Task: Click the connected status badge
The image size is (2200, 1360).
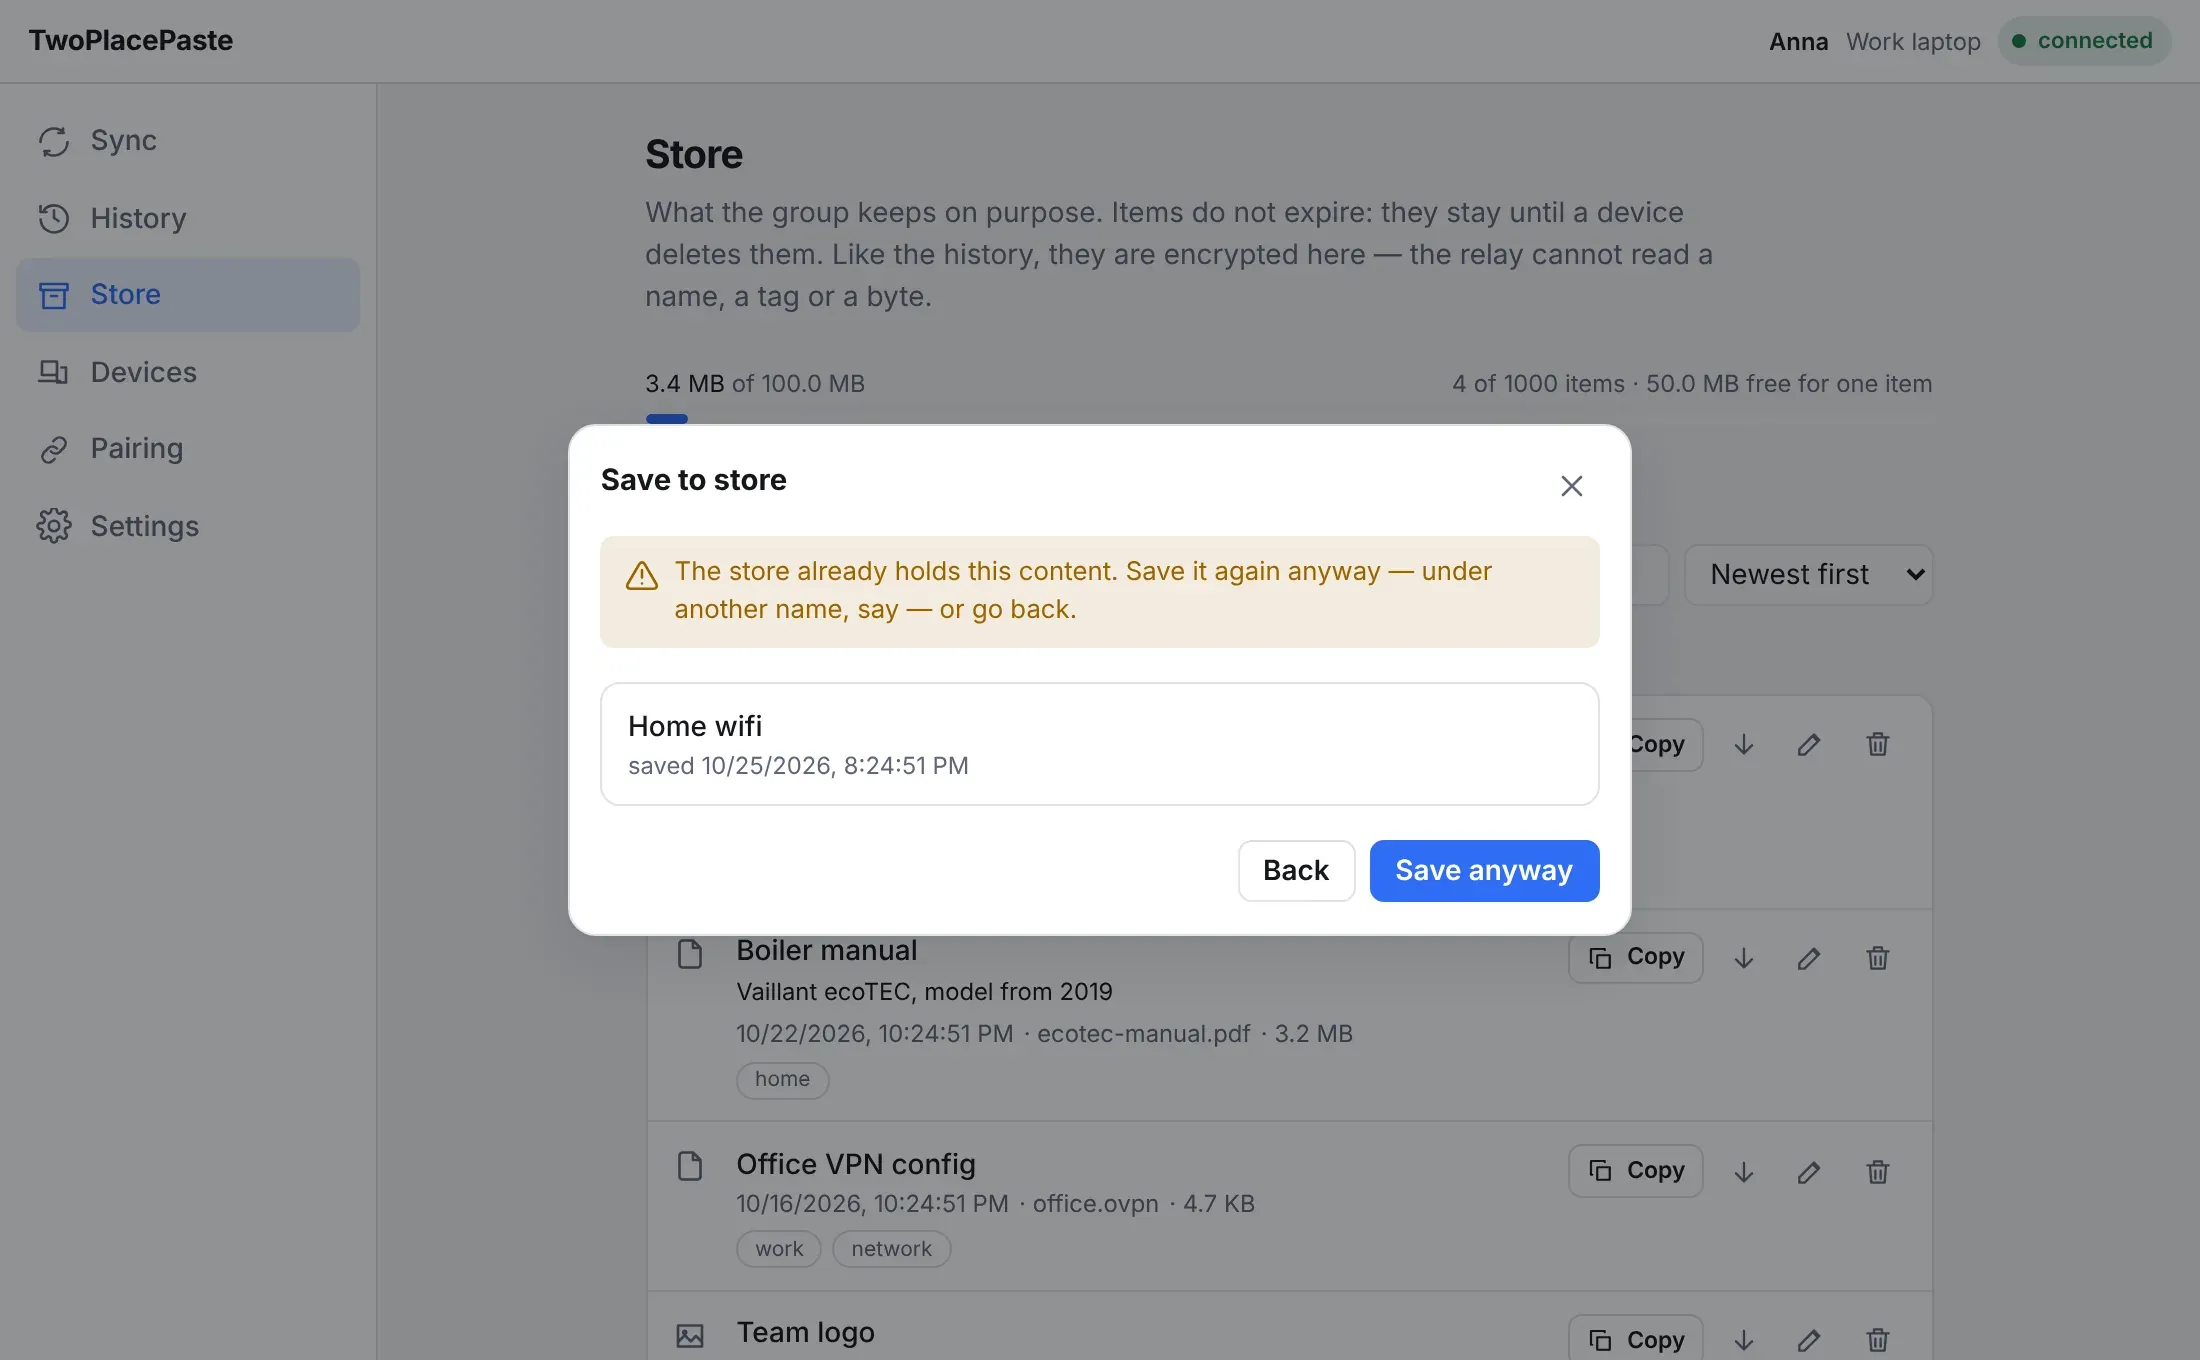Action: click(2084, 41)
